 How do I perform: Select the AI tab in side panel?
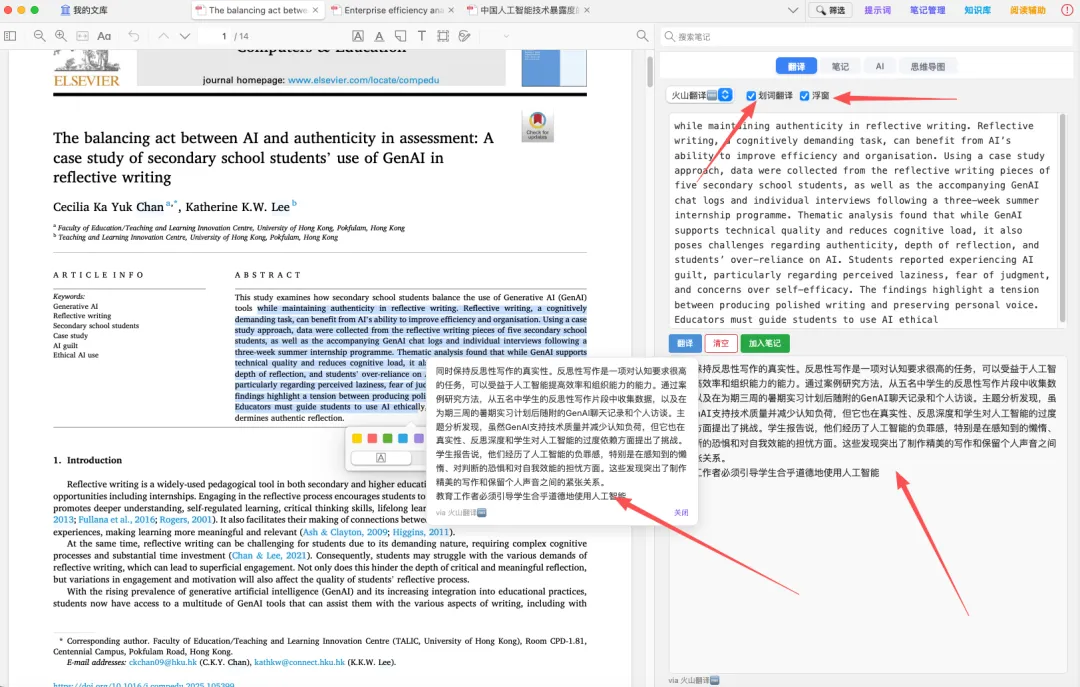click(x=880, y=66)
